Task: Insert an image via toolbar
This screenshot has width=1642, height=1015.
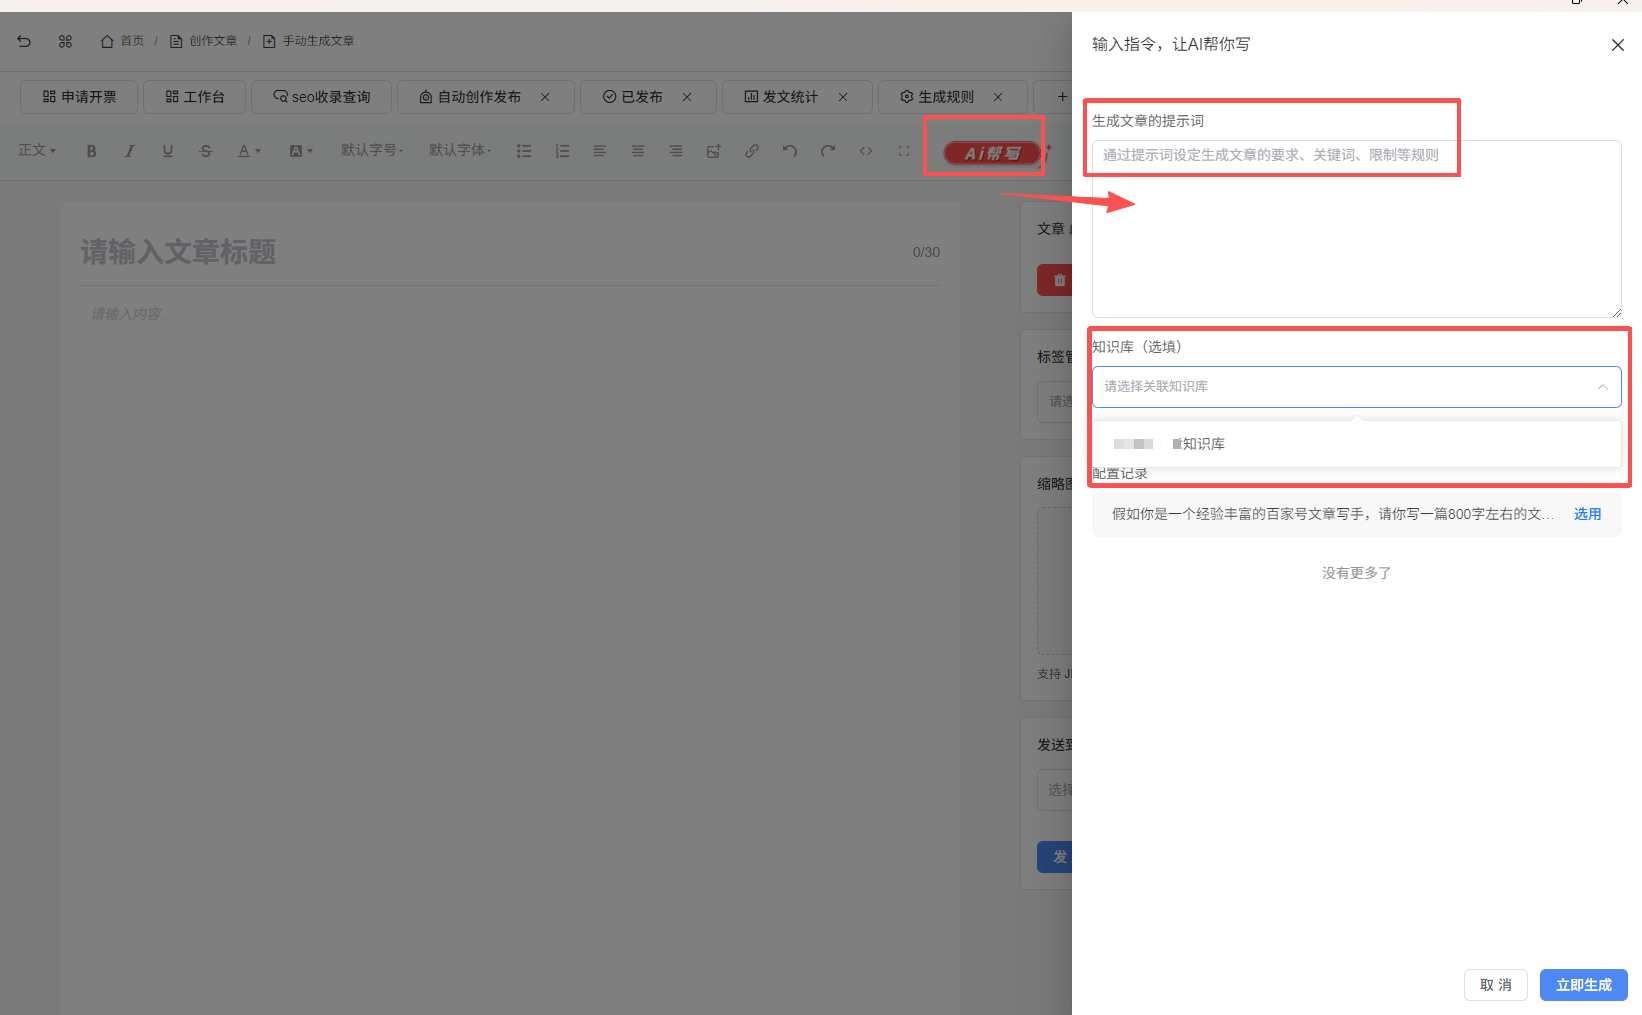Action: click(x=713, y=151)
